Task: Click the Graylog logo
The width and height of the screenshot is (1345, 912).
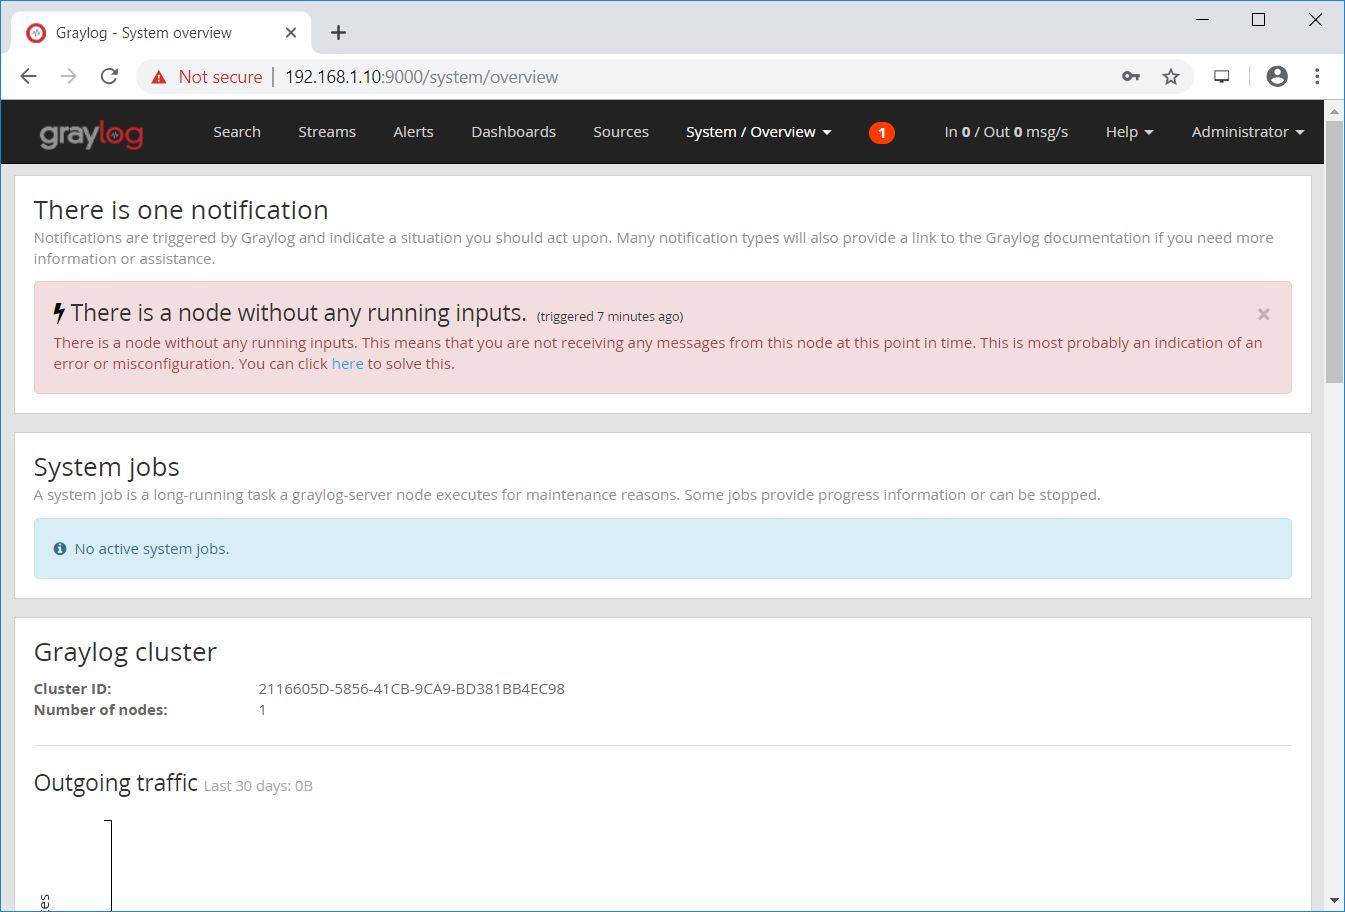Action: click(90, 131)
